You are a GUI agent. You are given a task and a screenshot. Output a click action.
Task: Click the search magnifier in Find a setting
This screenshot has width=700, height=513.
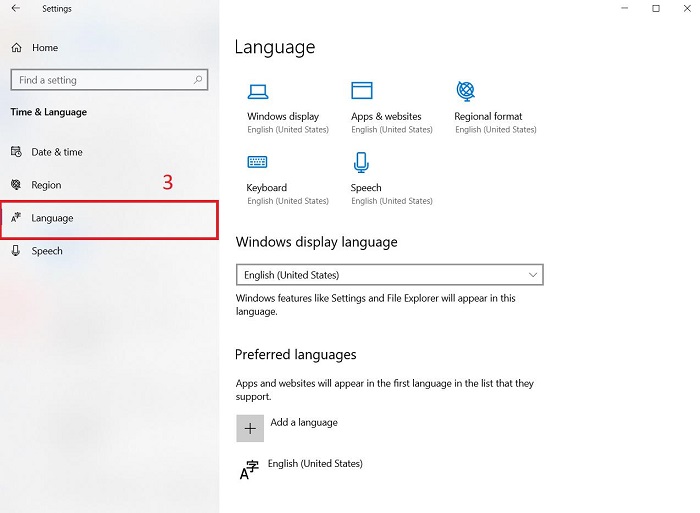coord(199,80)
